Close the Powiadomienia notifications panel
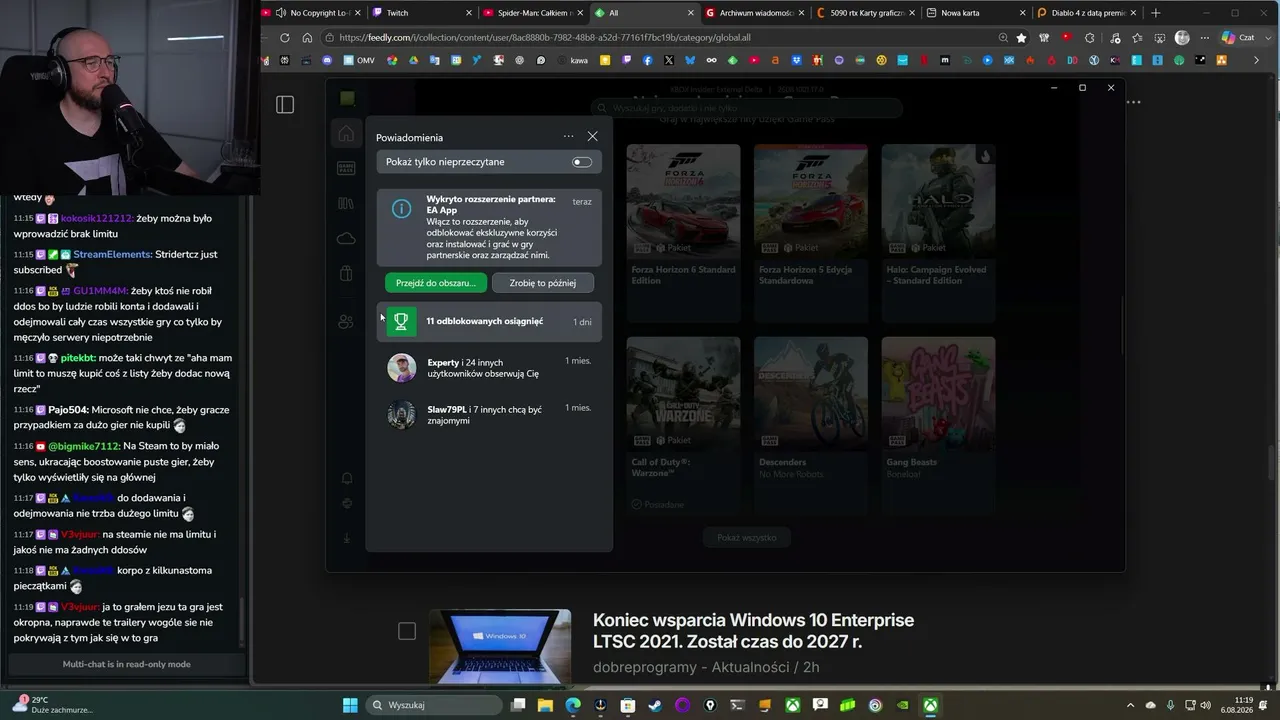This screenshot has height=720, width=1280. [592, 137]
